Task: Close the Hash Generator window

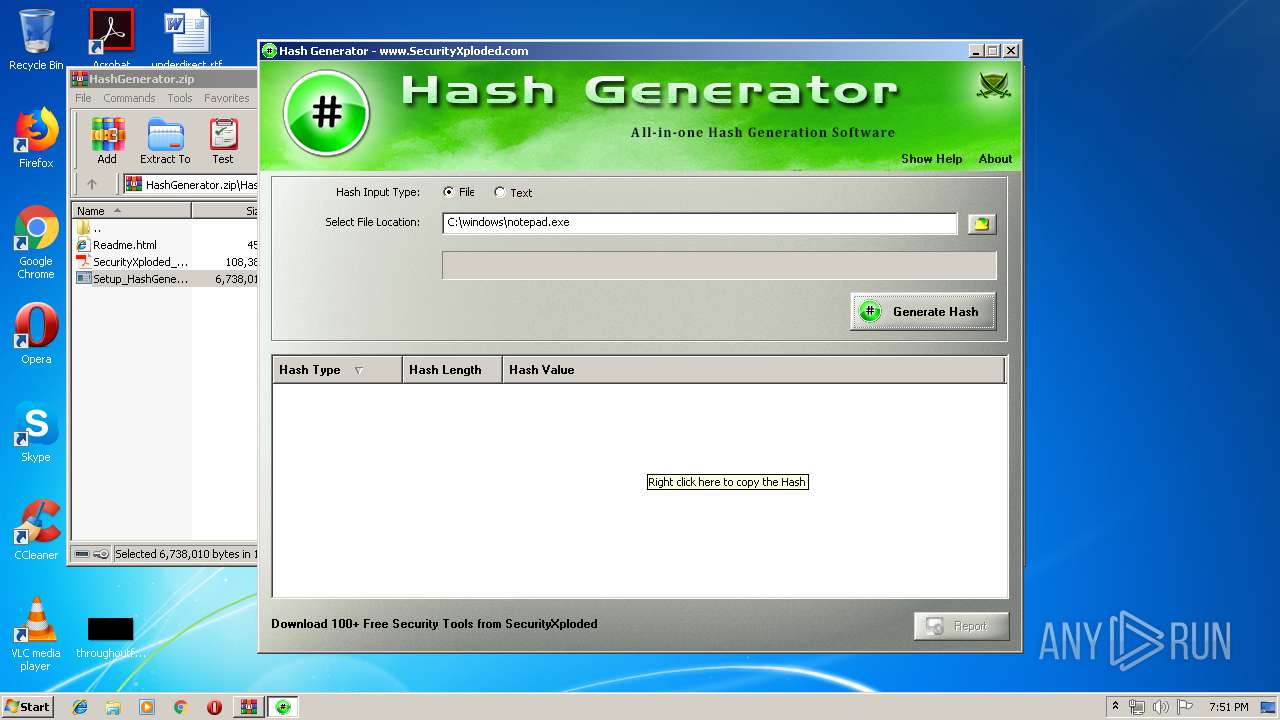Action: 1011,51
